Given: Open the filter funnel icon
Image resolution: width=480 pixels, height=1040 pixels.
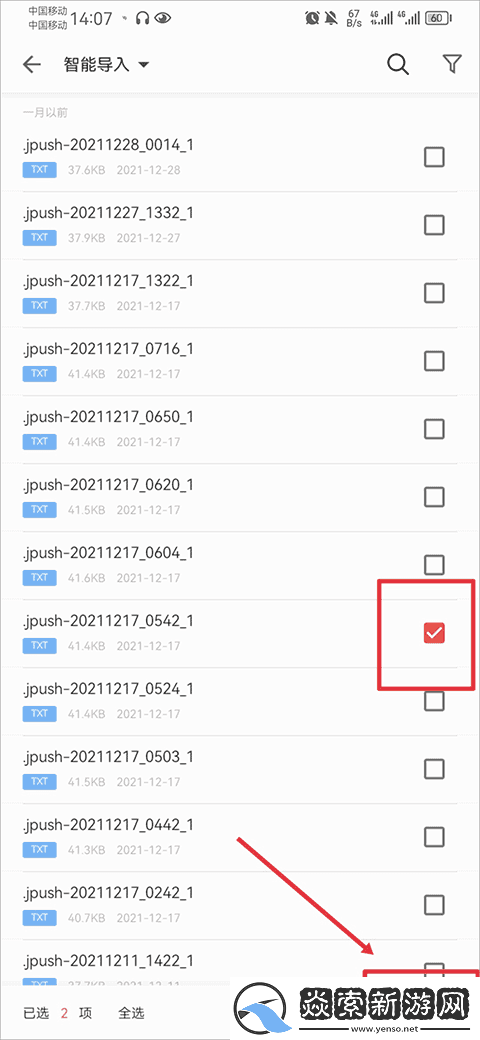Looking at the screenshot, I should coord(451,64).
